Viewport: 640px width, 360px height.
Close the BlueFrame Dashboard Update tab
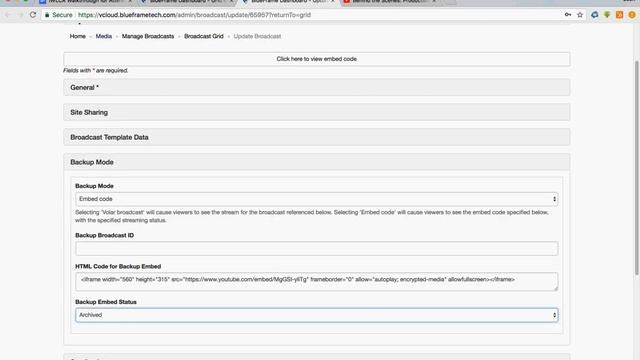pos(332,2)
